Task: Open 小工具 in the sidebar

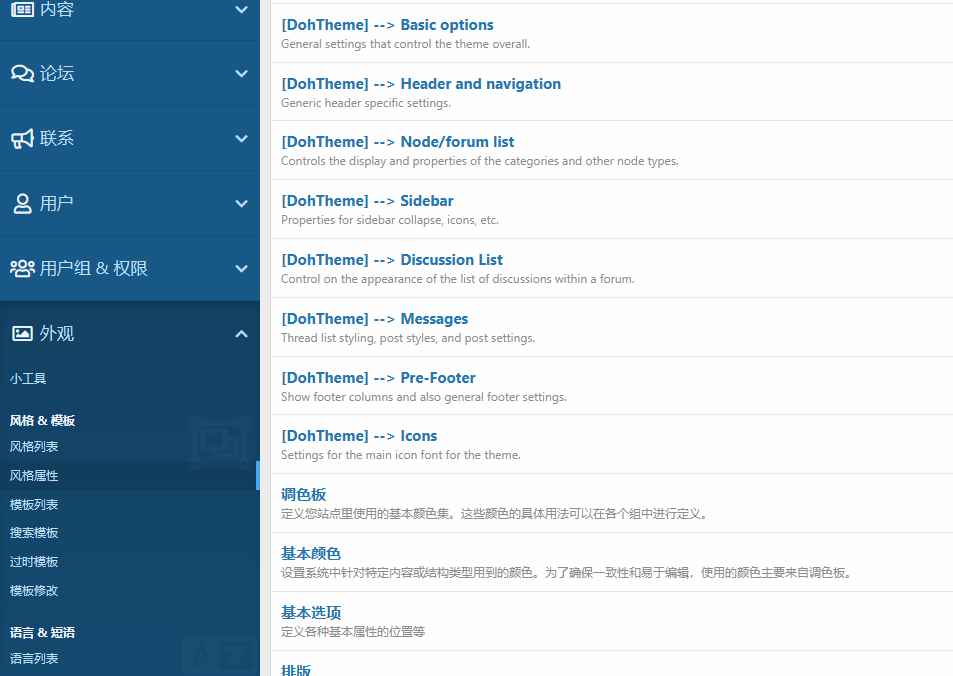Action: click(x=28, y=379)
